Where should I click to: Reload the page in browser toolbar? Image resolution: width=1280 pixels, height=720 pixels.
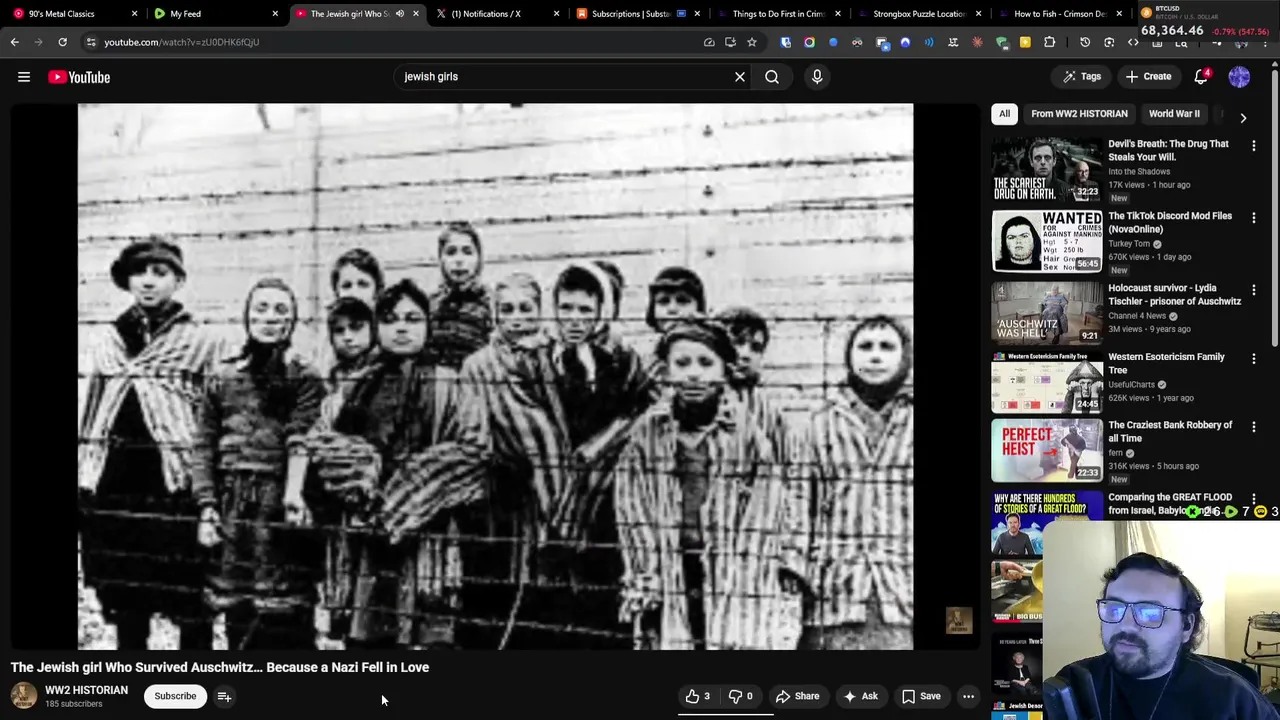(x=62, y=42)
